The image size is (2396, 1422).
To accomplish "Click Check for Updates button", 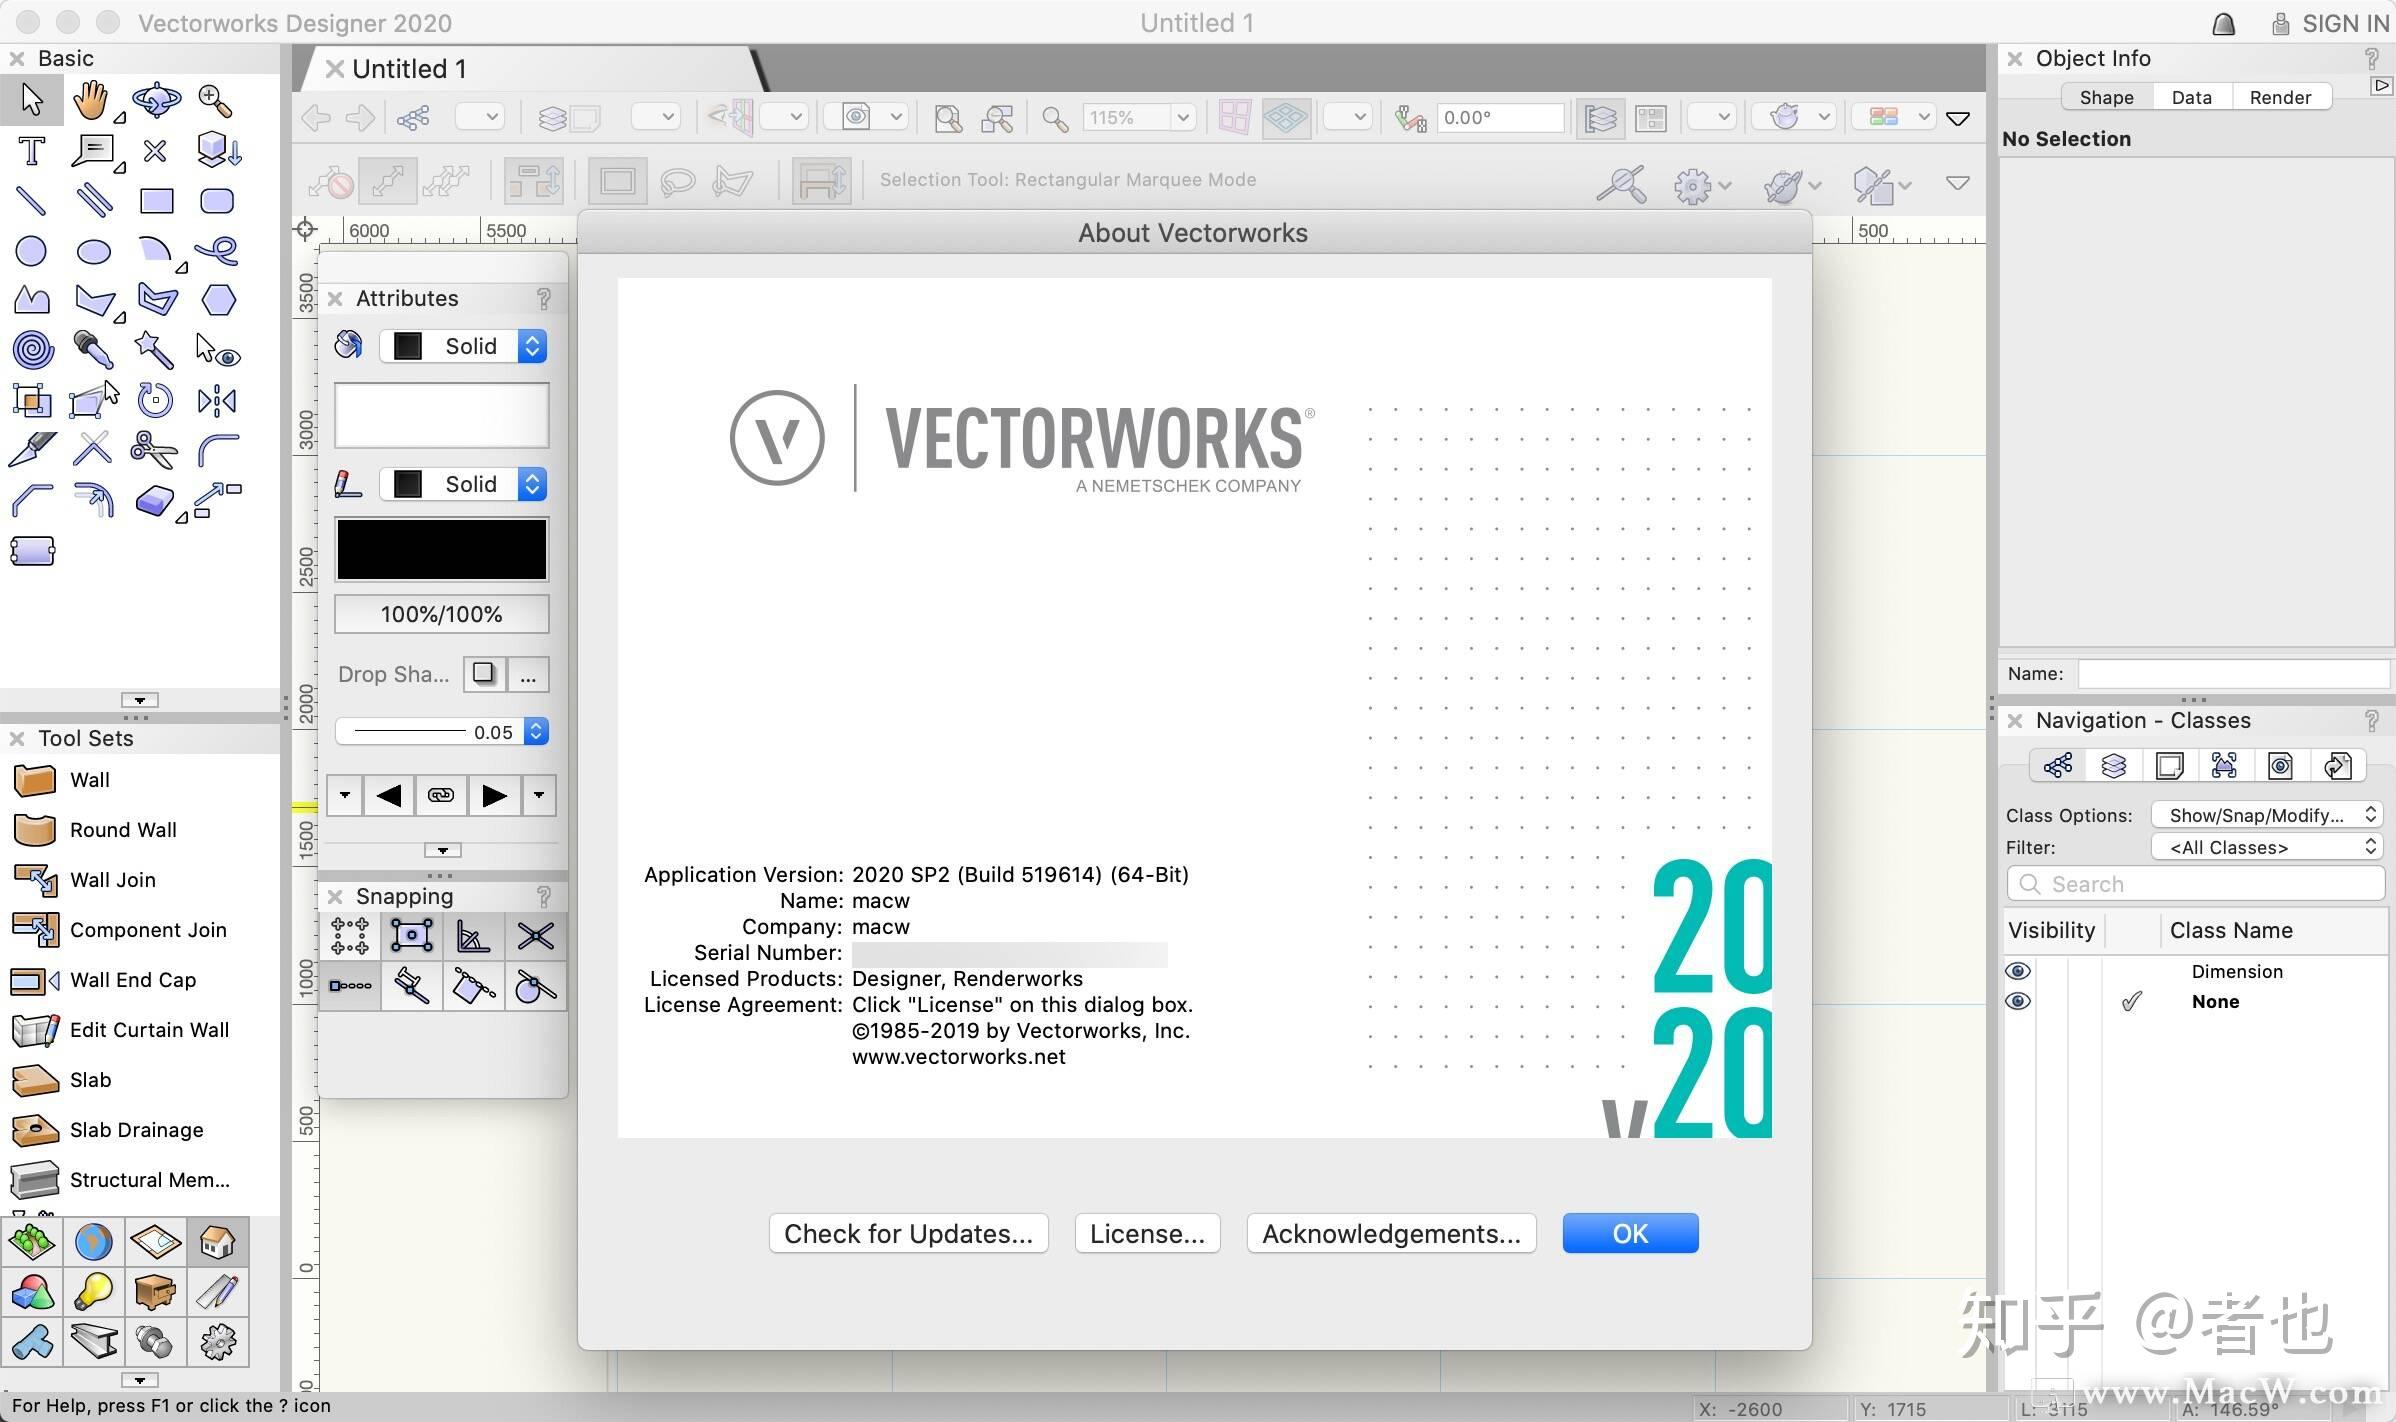I will click(908, 1233).
